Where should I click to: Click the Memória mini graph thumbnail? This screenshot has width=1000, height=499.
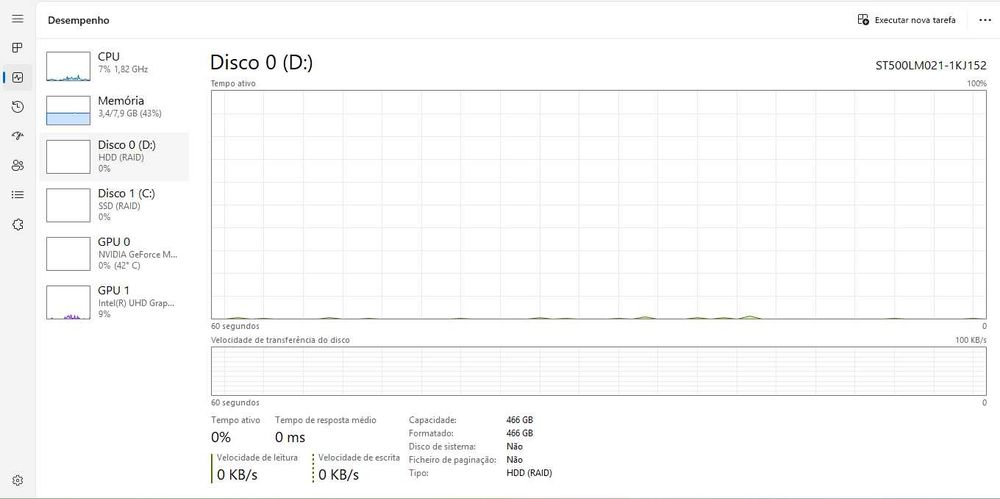pyautogui.click(x=68, y=110)
